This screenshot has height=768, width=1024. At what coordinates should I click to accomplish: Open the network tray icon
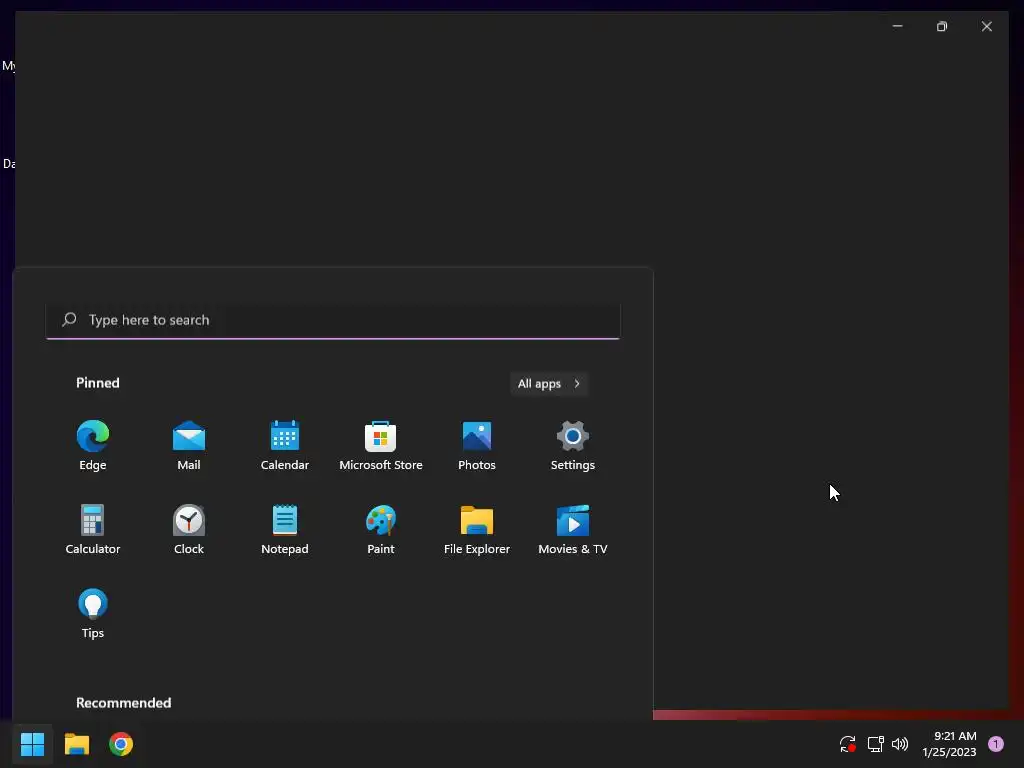tap(875, 744)
